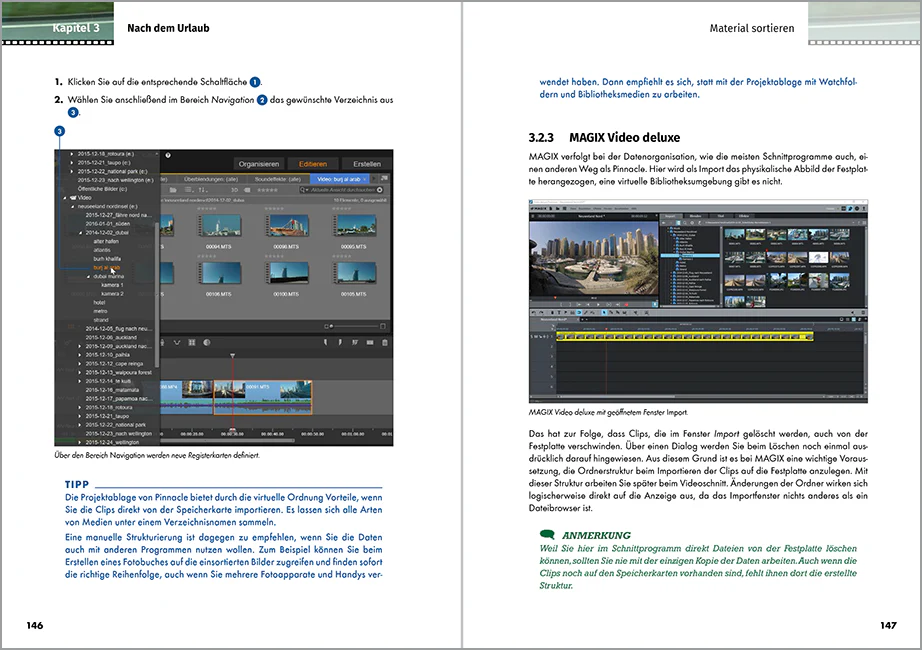Click the new project icon beside MAGIX logo
Viewport: 922px width, 650px height.
pos(551,208)
